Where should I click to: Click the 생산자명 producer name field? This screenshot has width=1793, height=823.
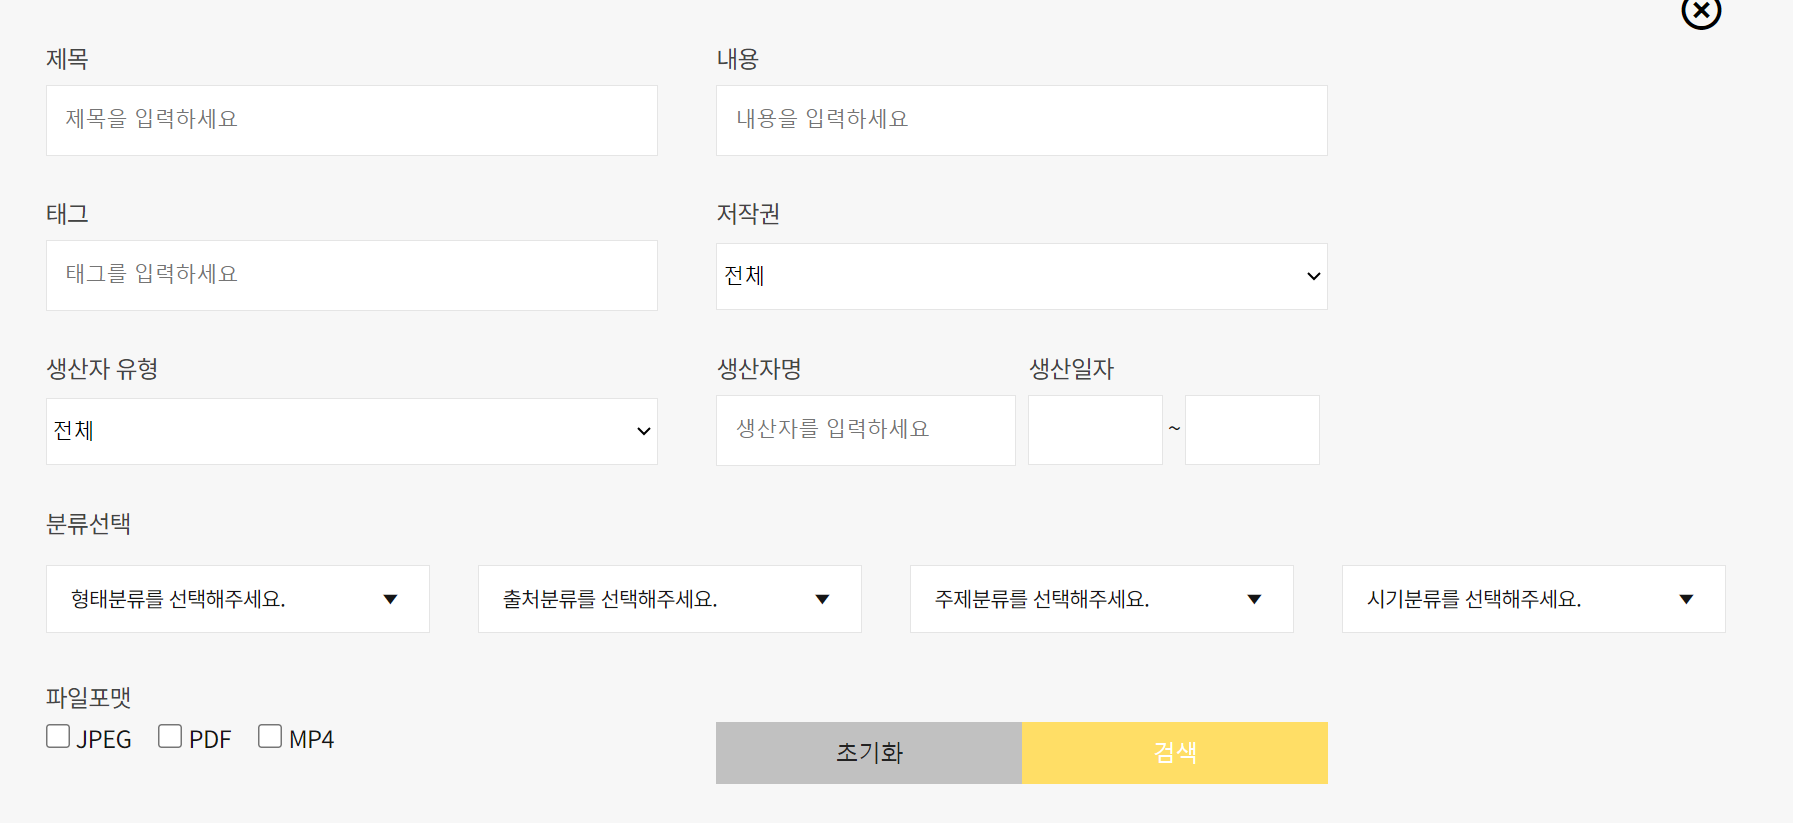click(x=865, y=430)
